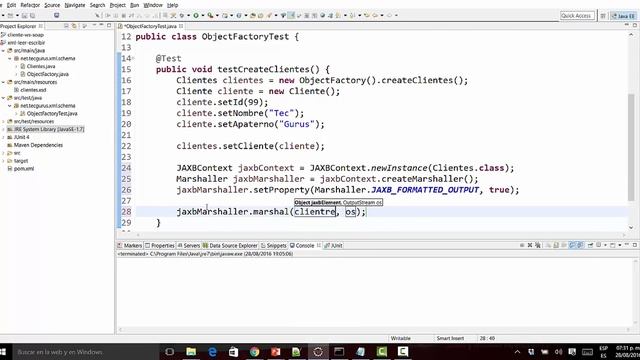The height and width of the screenshot is (360, 640).
Task: Close the ObjectFactoryTest.java editor tab
Action: pos(181,26)
